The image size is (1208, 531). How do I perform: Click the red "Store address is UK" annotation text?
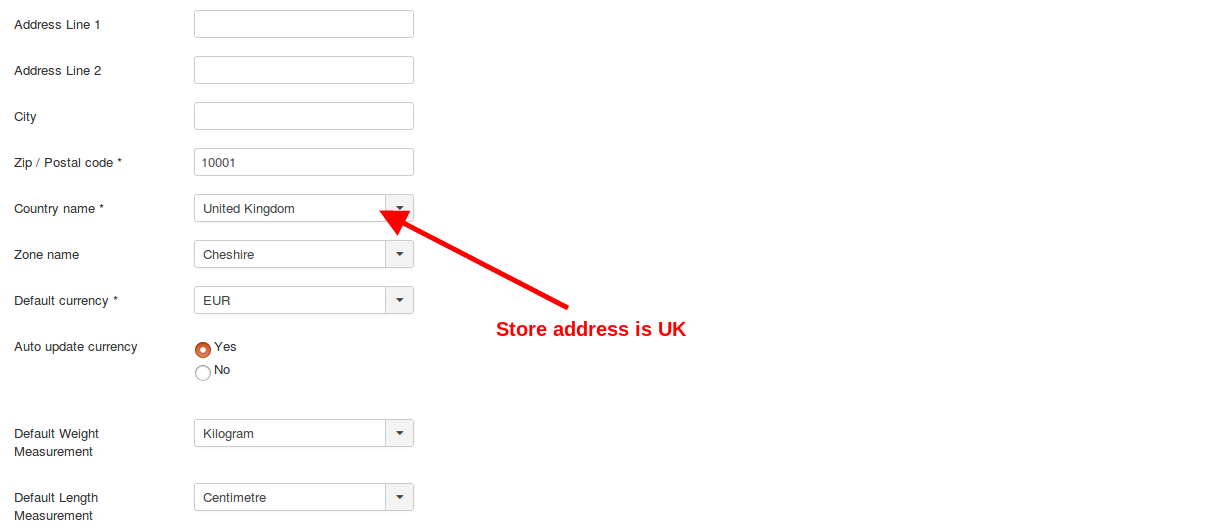pyautogui.click(x=591, y=329)
